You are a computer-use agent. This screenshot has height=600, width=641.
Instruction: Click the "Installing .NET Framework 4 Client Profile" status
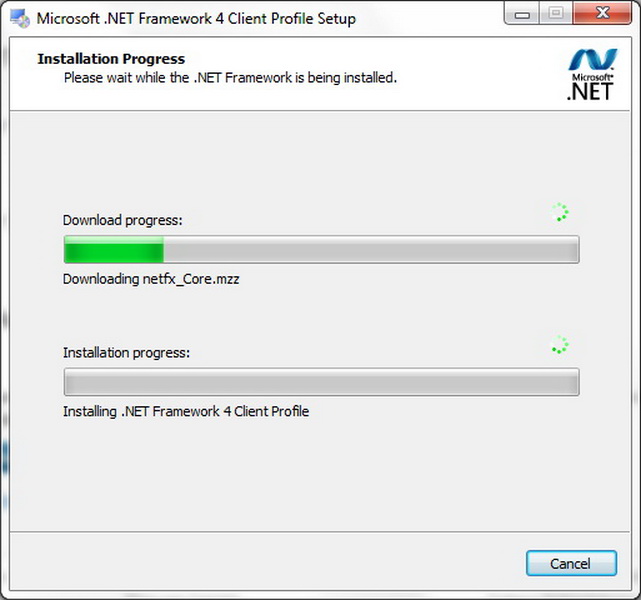[x=186, y=411]
